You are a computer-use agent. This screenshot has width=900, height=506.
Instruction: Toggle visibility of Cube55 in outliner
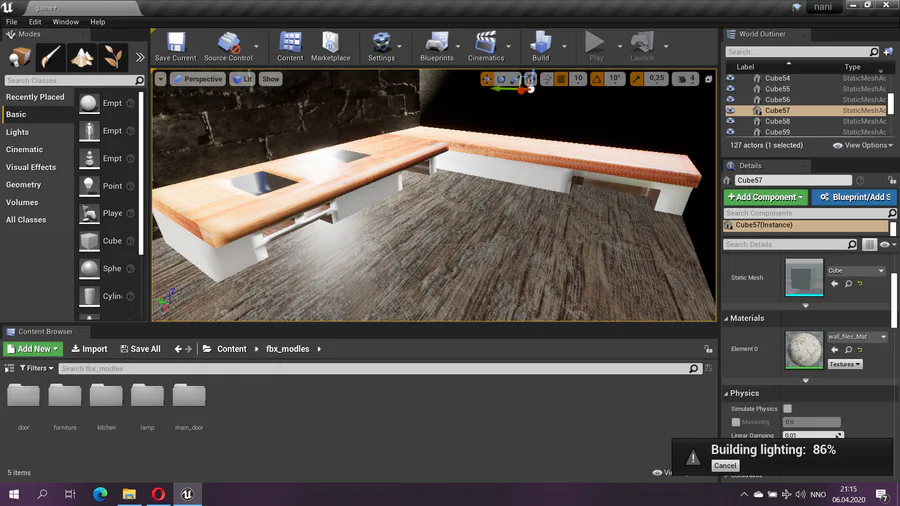click(x=730, y=89)
